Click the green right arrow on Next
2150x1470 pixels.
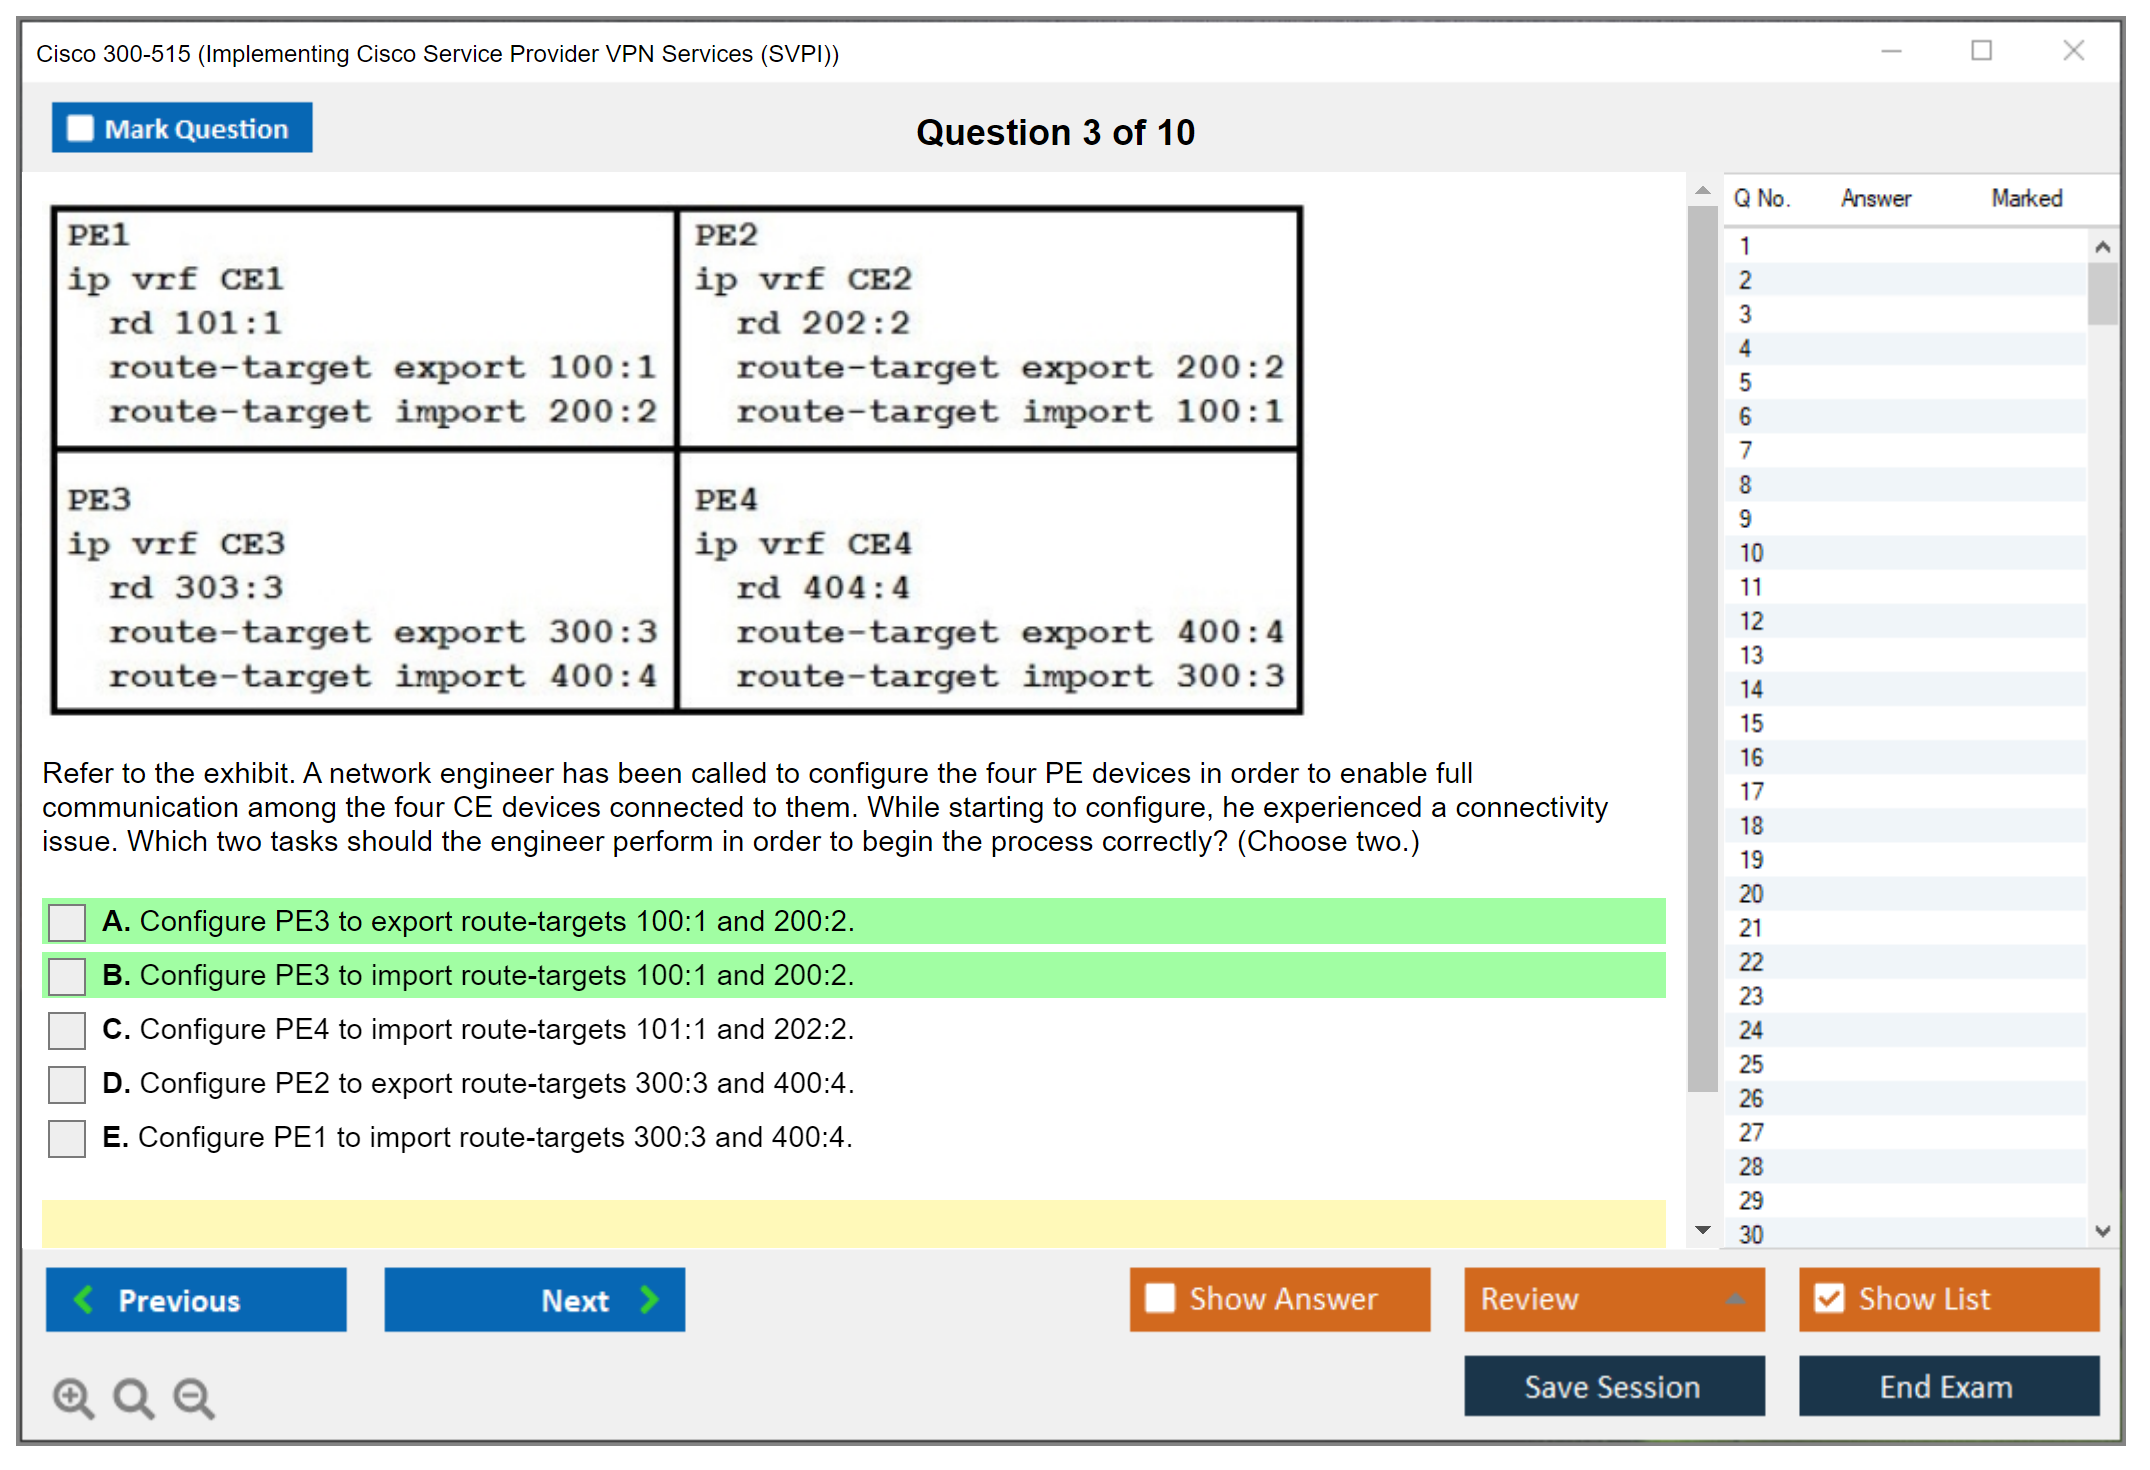point(649,1299)
